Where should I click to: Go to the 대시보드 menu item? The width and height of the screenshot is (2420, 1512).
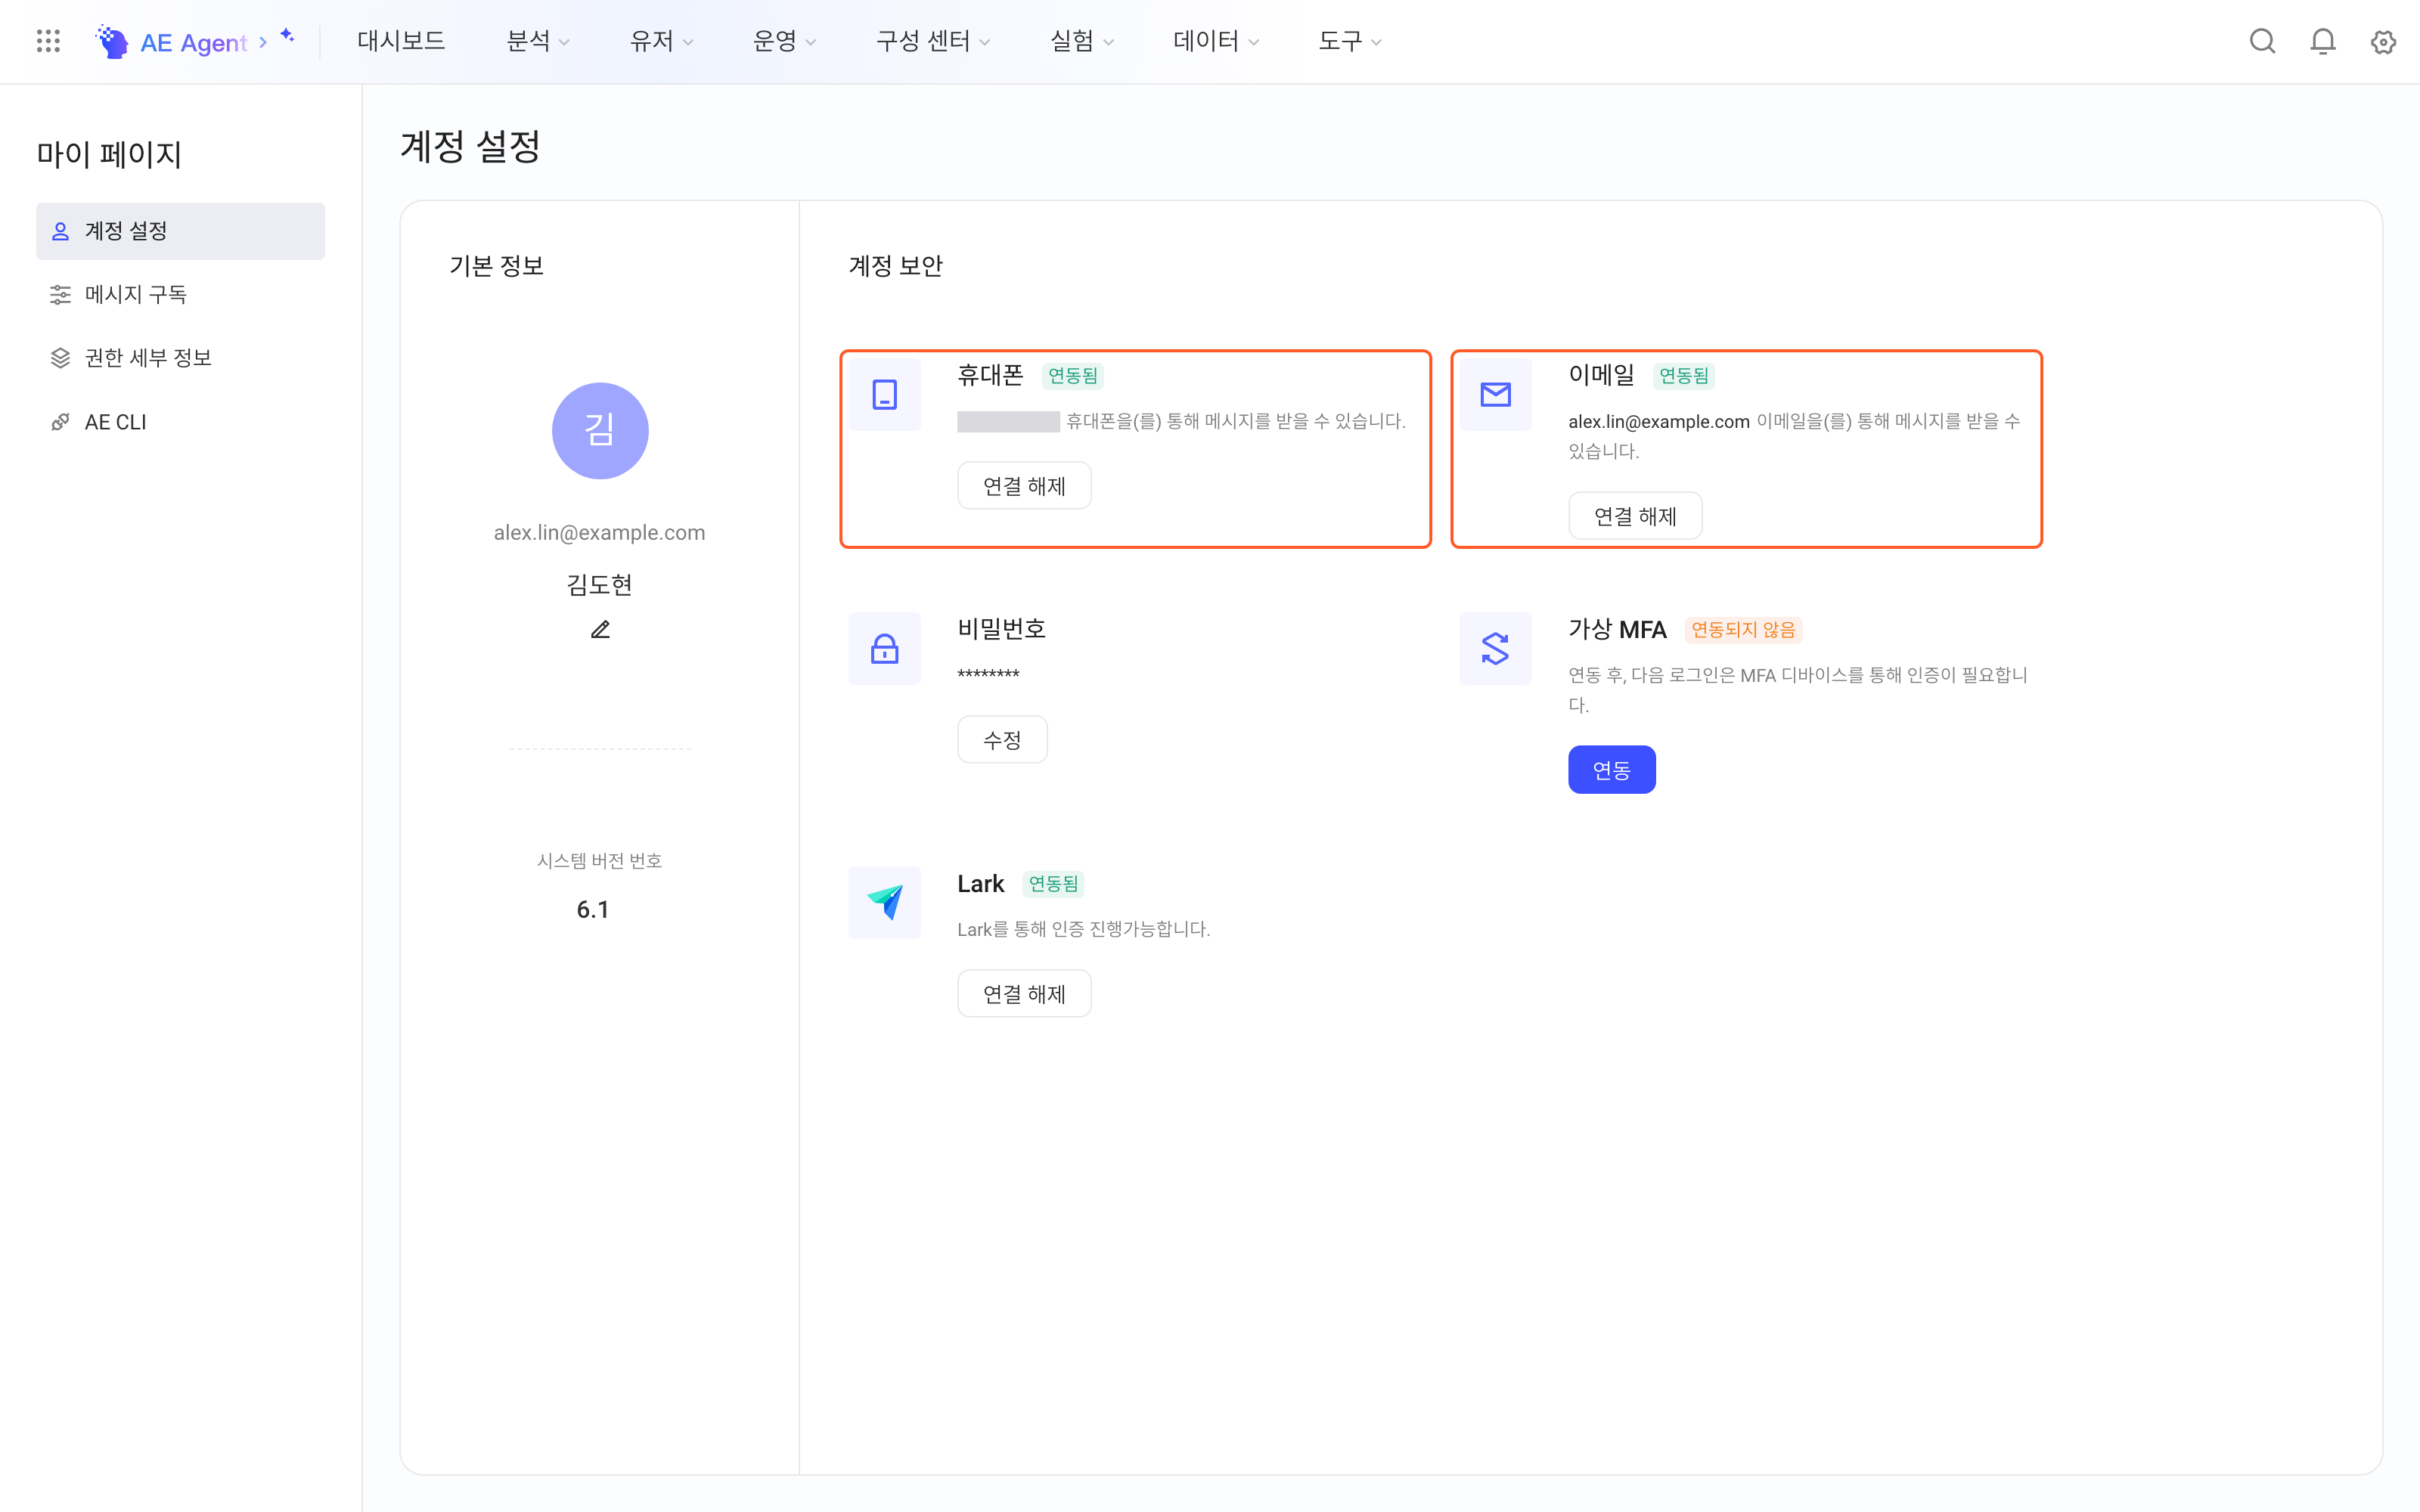(401, 41)
